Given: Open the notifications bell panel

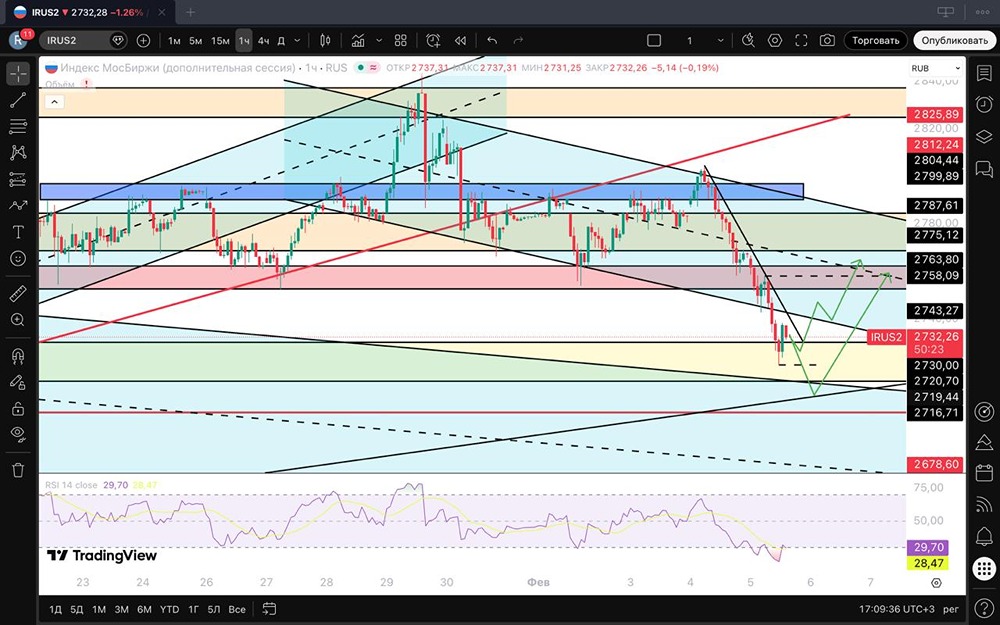Looking at the screenshot, I should 984,536.
